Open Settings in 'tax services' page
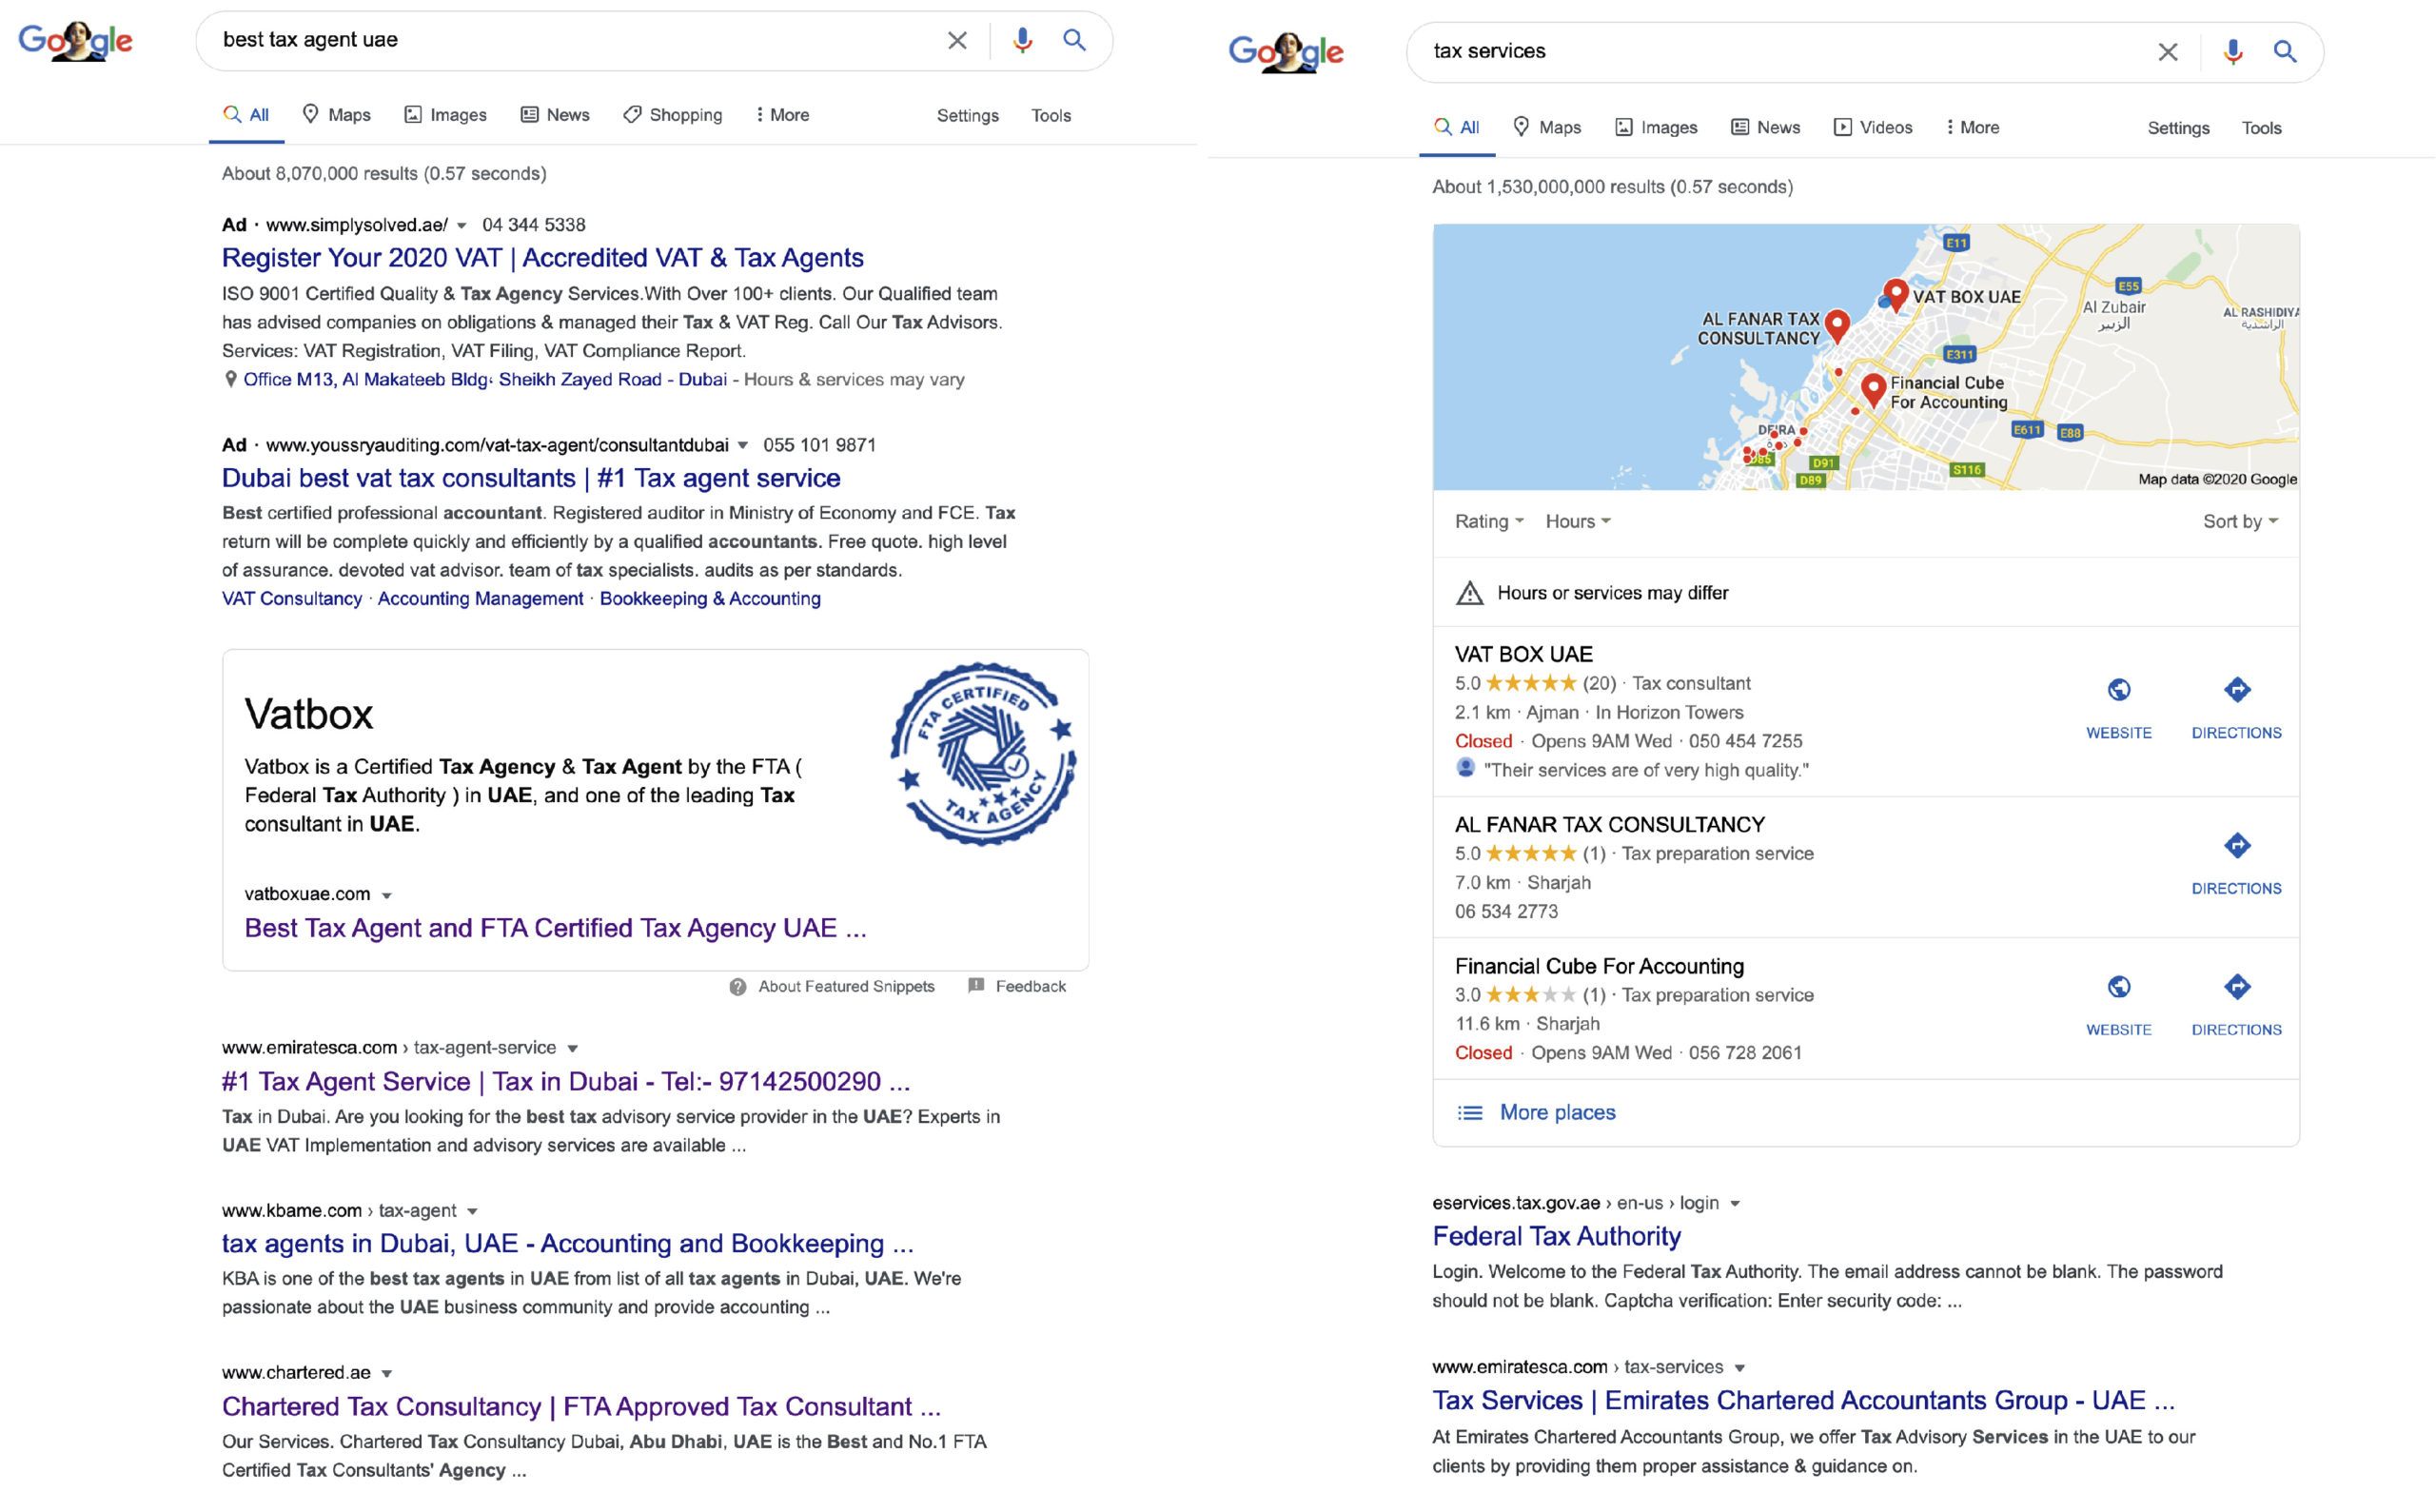This screenshot has width=2436, height=1512. 2178,128
